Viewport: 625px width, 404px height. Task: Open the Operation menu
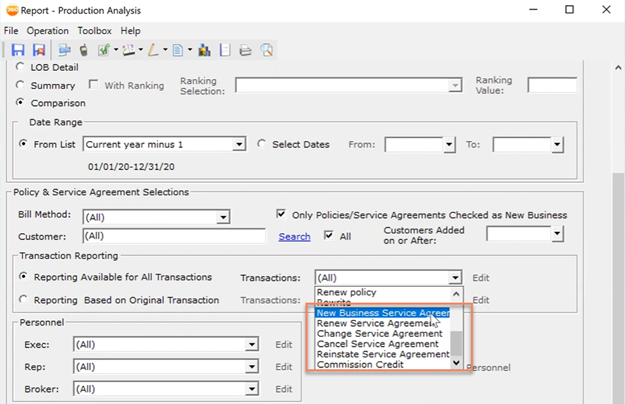[x=47, y=31]
